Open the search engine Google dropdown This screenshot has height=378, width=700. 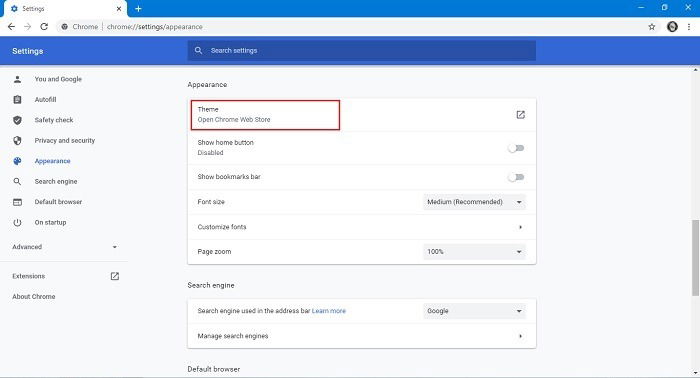474,311
